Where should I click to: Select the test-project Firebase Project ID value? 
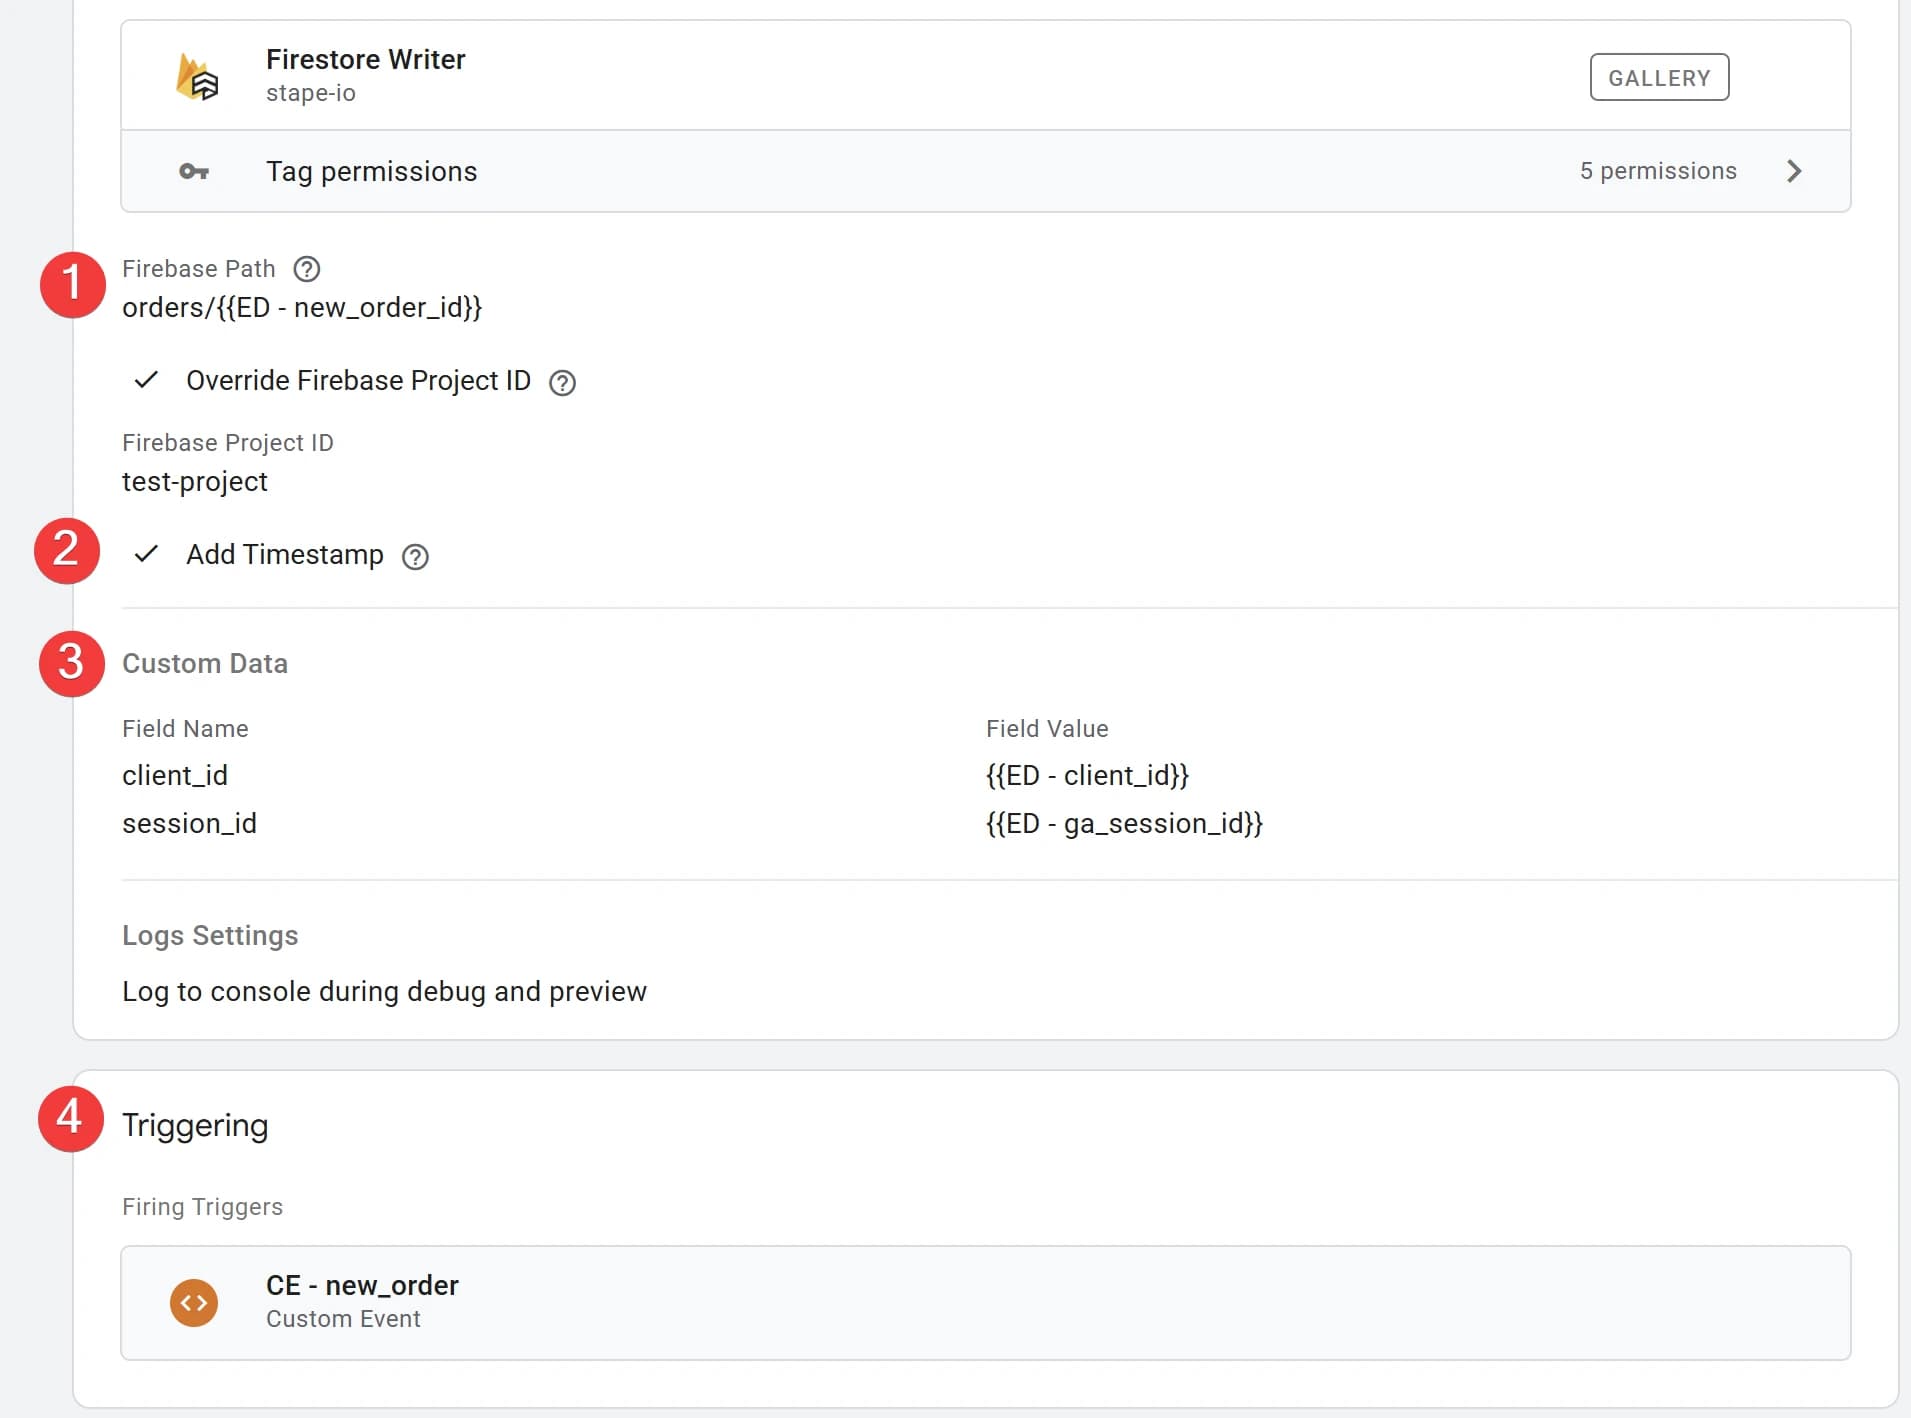tap(195, 482)
